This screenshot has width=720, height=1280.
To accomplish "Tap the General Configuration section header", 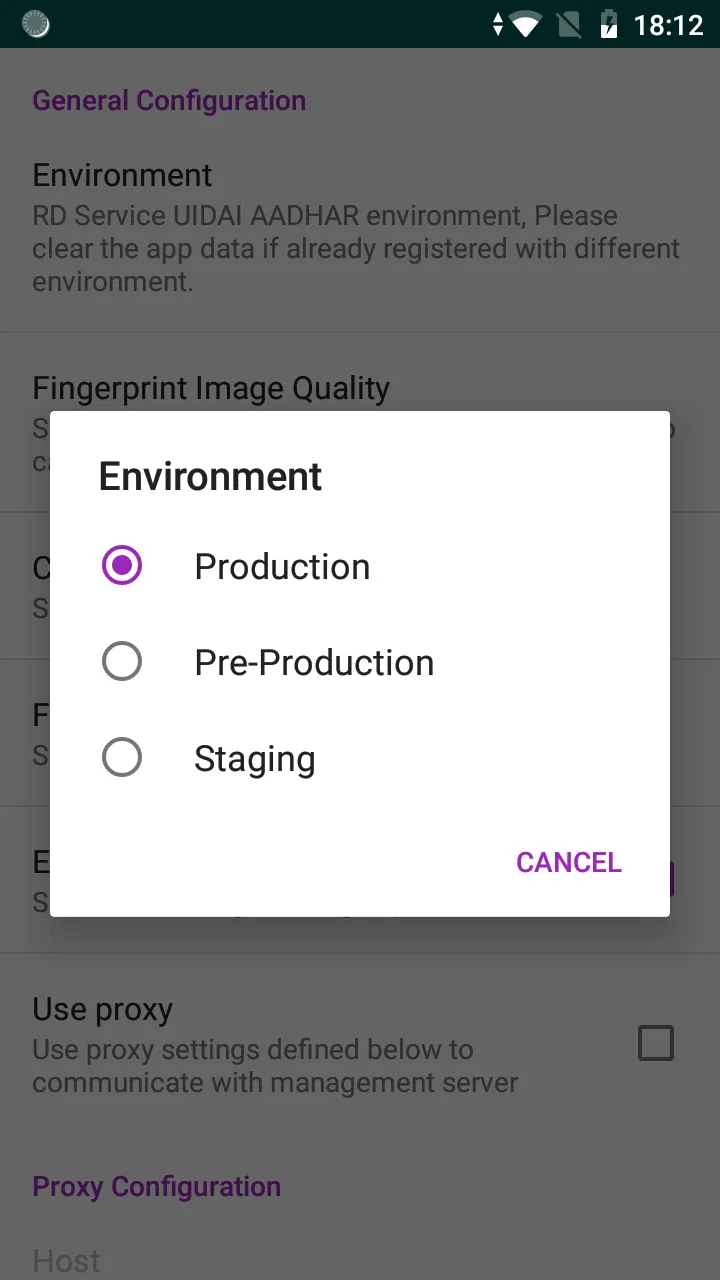I will pos(169,101).
